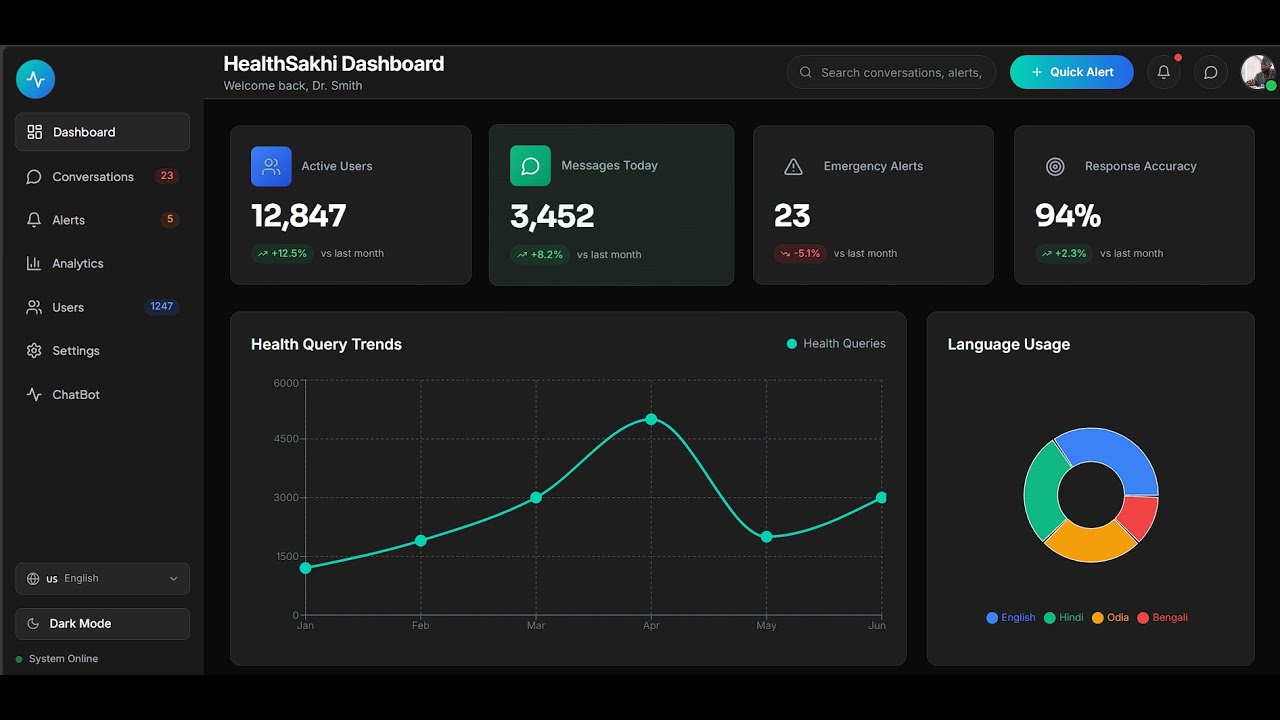The image size is (1280, 720).
Task: Toggle English legend in Language Usage
Action: pyautogui.click(x=1011, y=618)
